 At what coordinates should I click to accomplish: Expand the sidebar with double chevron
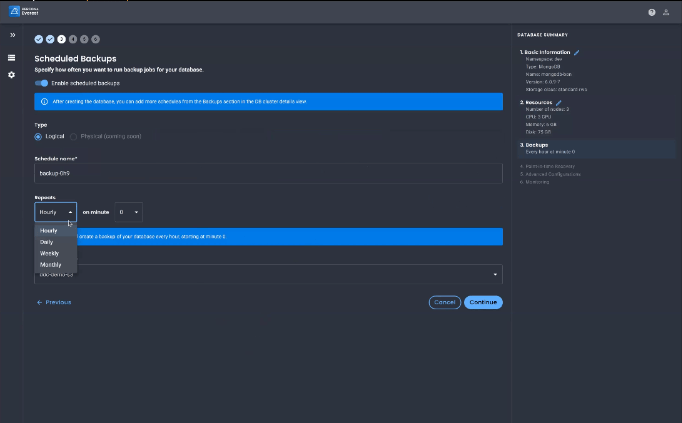click(x=12, y=35)
